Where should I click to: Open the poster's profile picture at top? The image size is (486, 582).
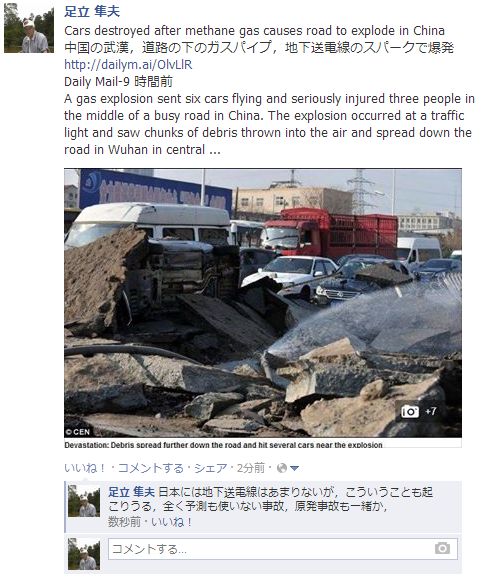tap(29, 28)
